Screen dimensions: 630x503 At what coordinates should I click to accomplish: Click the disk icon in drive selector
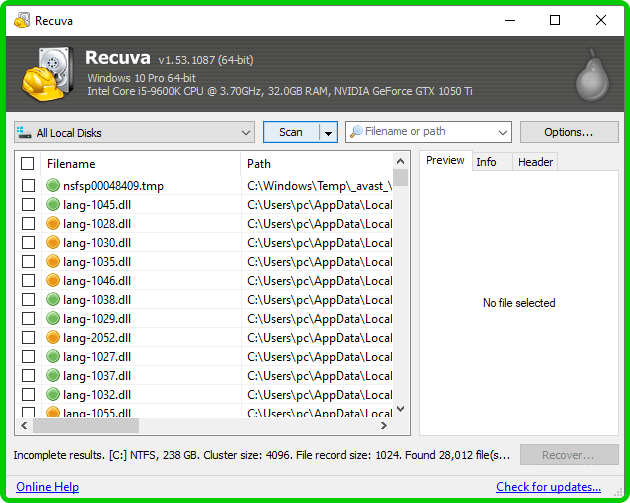click(x=24, y=132)
